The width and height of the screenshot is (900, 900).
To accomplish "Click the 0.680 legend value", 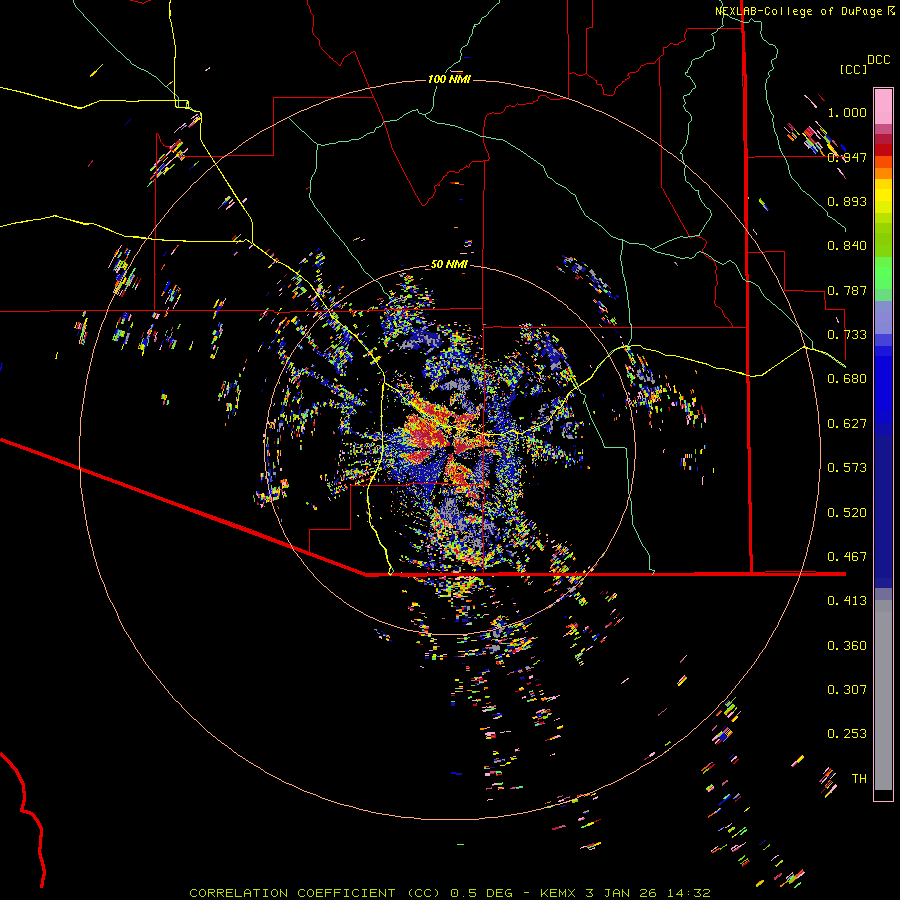I will tap(847, 379).
